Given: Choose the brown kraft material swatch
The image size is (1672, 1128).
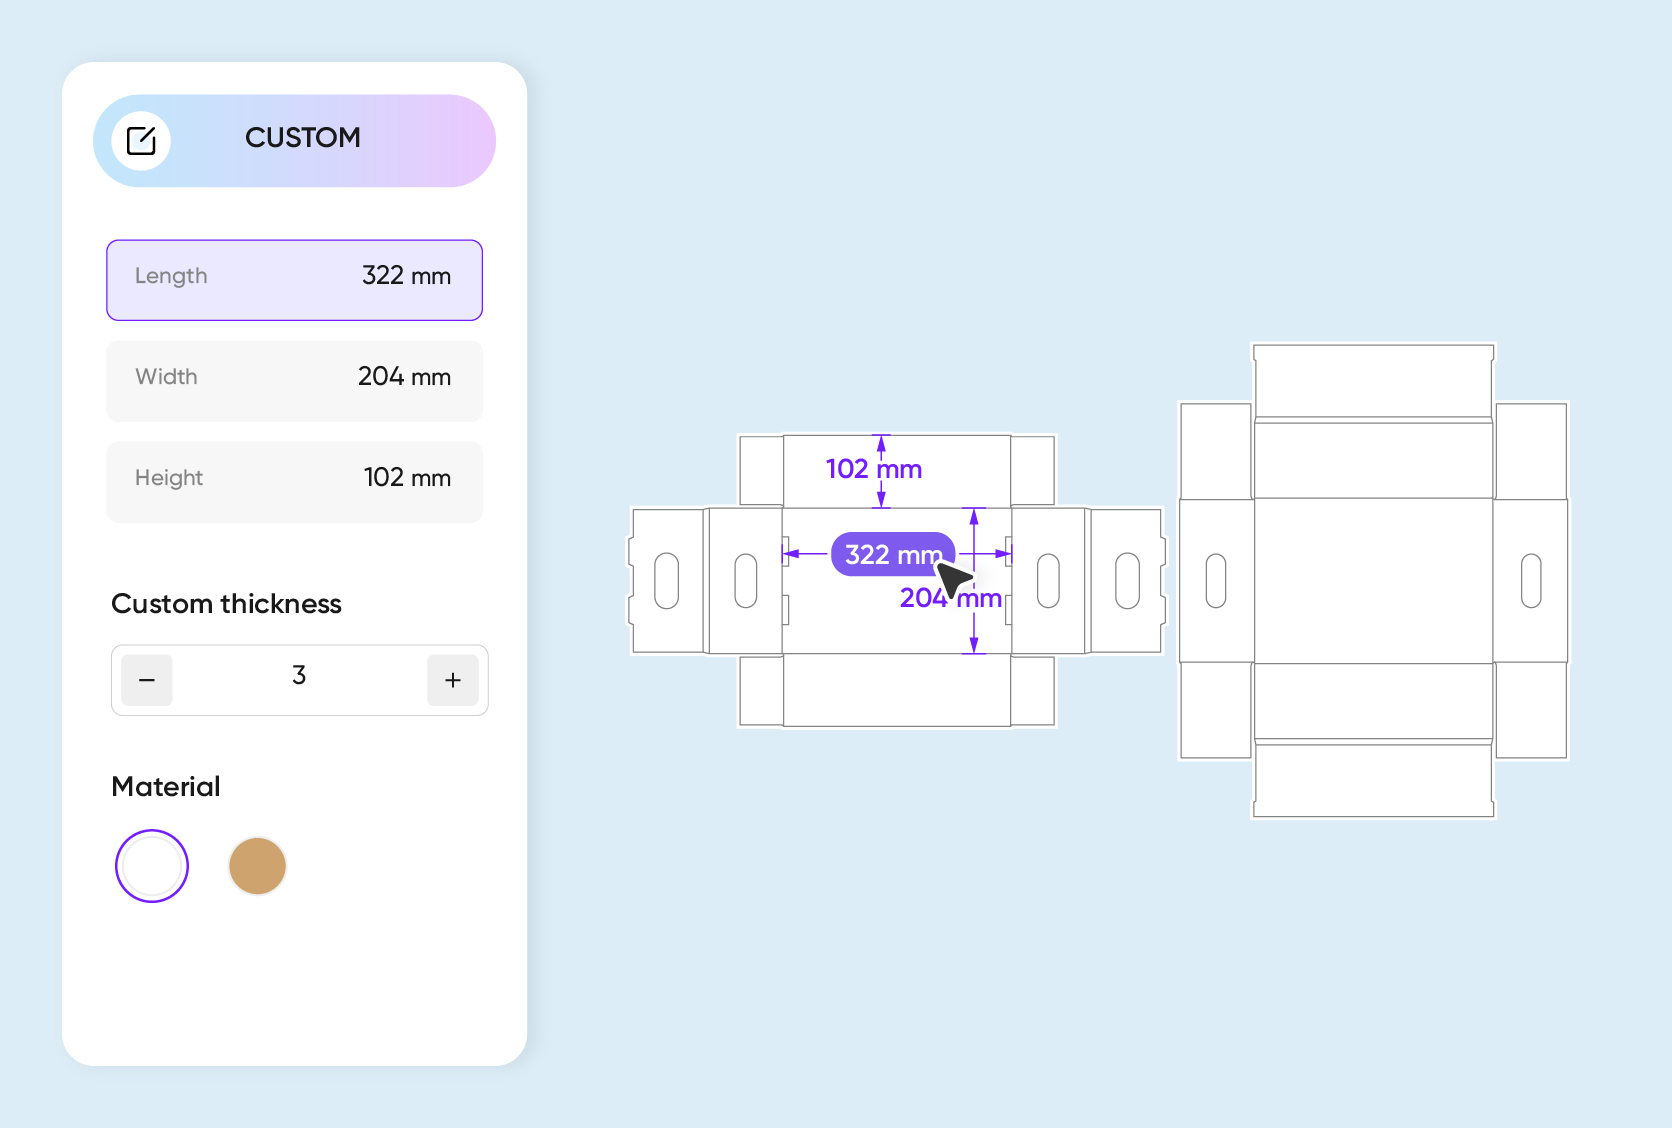Looking at the screenshot, I should pyautogui.click(x=258, y=866).
